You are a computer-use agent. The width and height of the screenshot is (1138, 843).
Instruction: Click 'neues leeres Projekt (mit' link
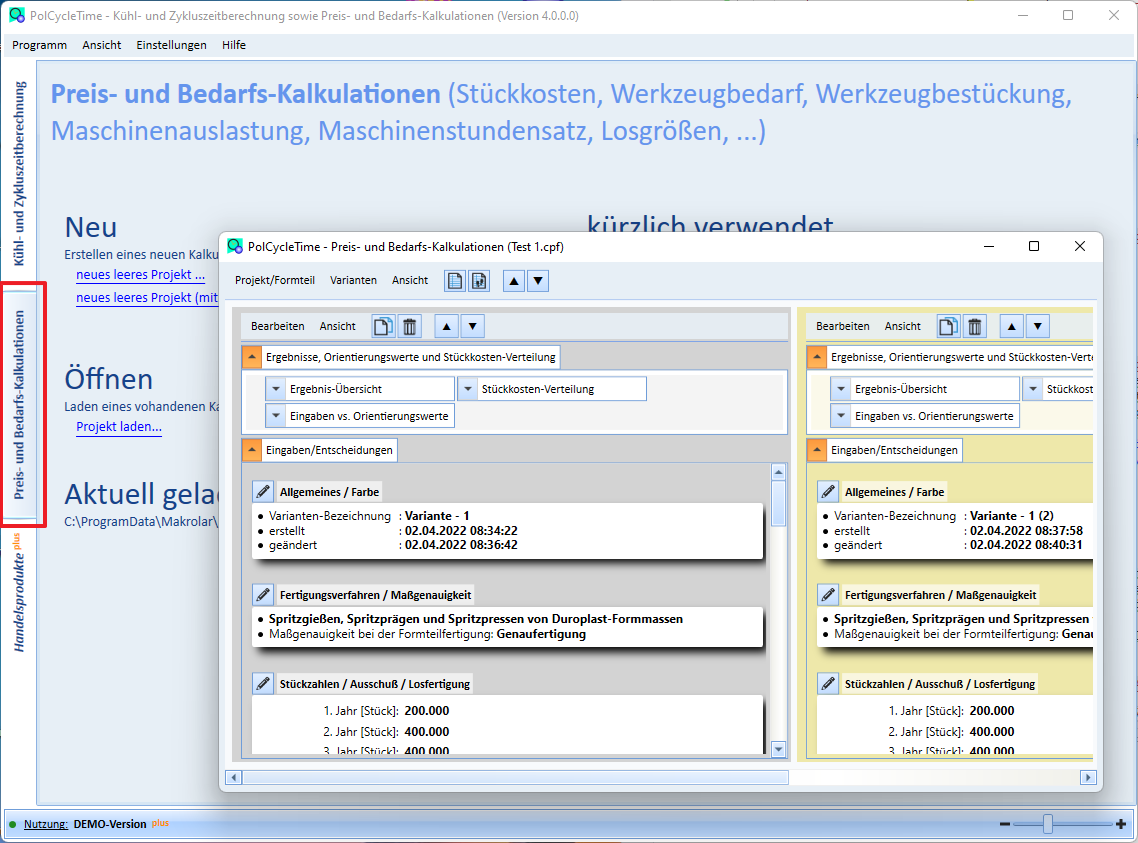147,297
